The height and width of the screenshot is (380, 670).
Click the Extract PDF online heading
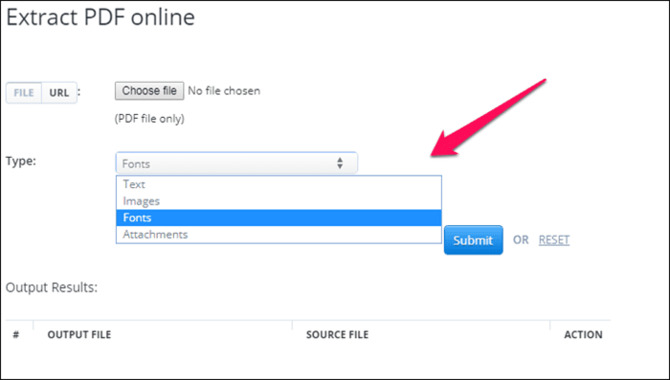point(100,17)
